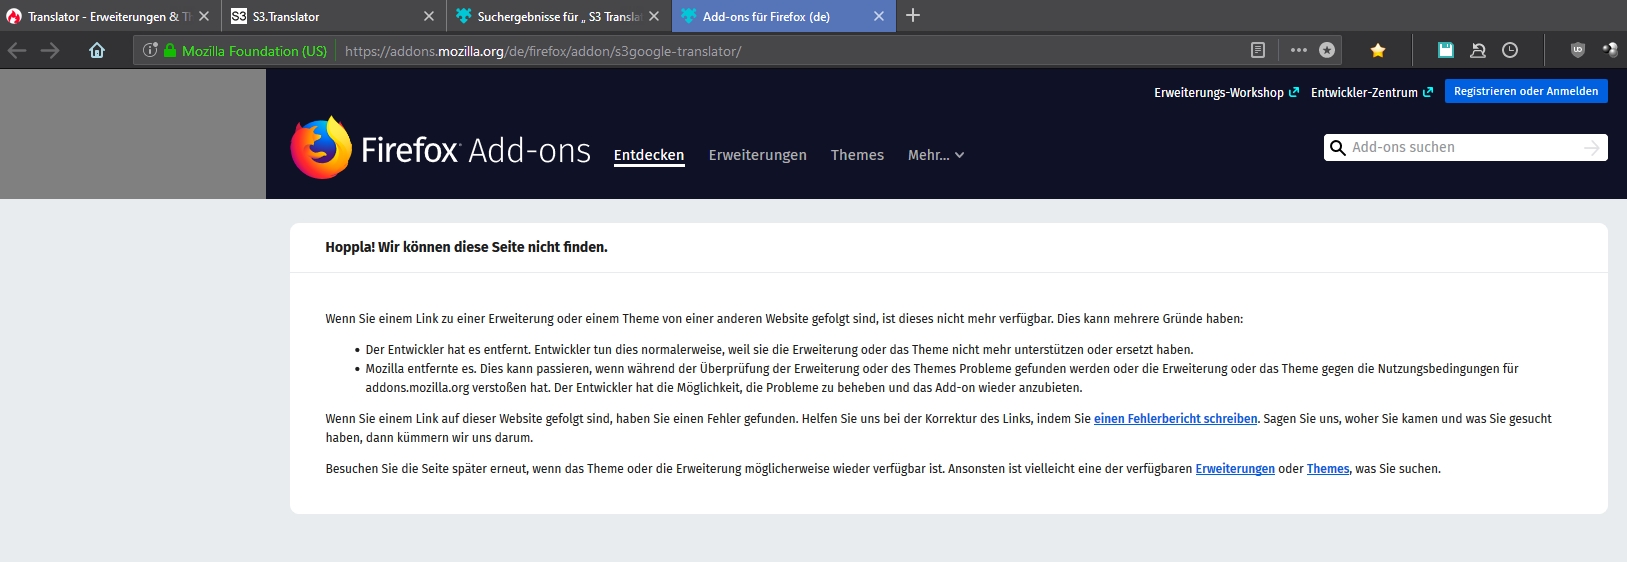Click the circled star bookmark icon
Image resolution: width=1627 pixels, height=562 pixels.
1327,50
